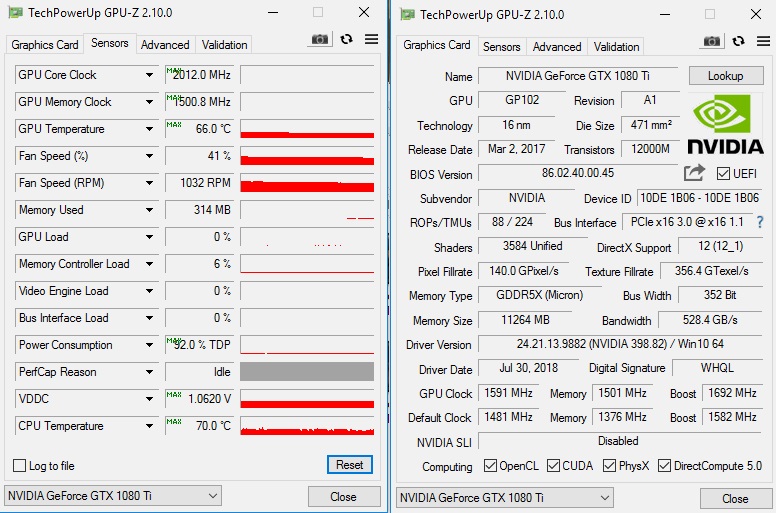
Task: Click GPU-Z app icon in Sensors window title
Action: point(15,12)
